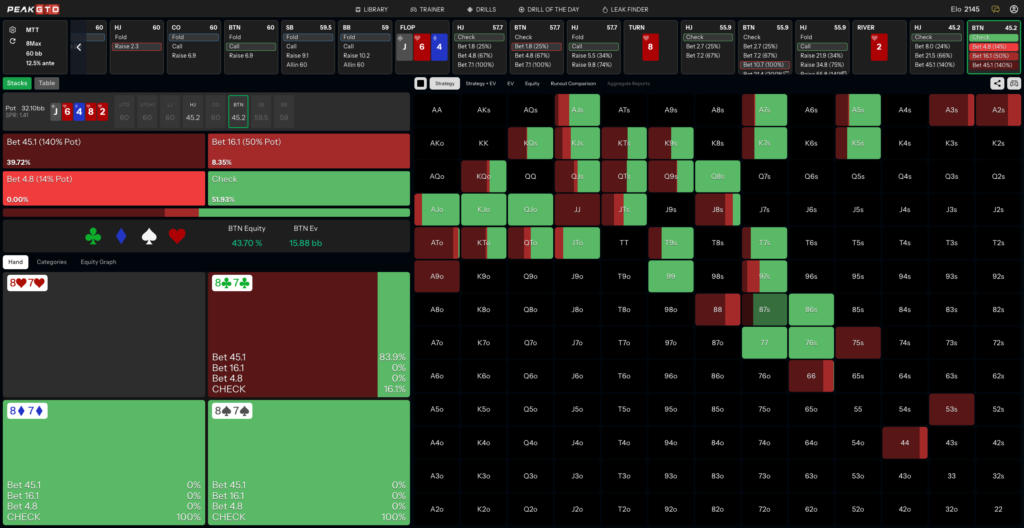Select river BTN Check action
The width and height of the screenshot is (1024, 528).
coord(994,38)
